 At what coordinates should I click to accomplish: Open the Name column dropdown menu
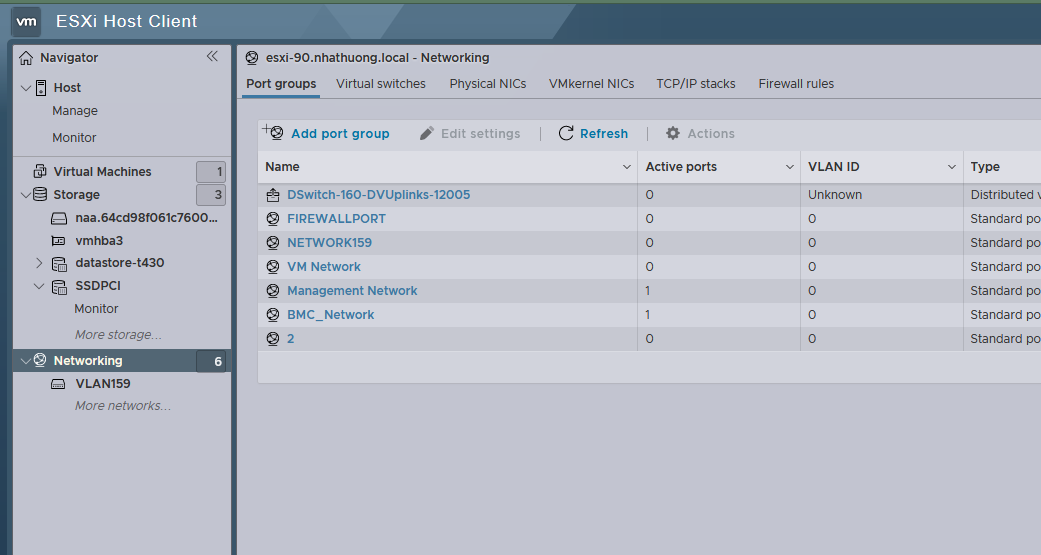[x=627, y=167]
